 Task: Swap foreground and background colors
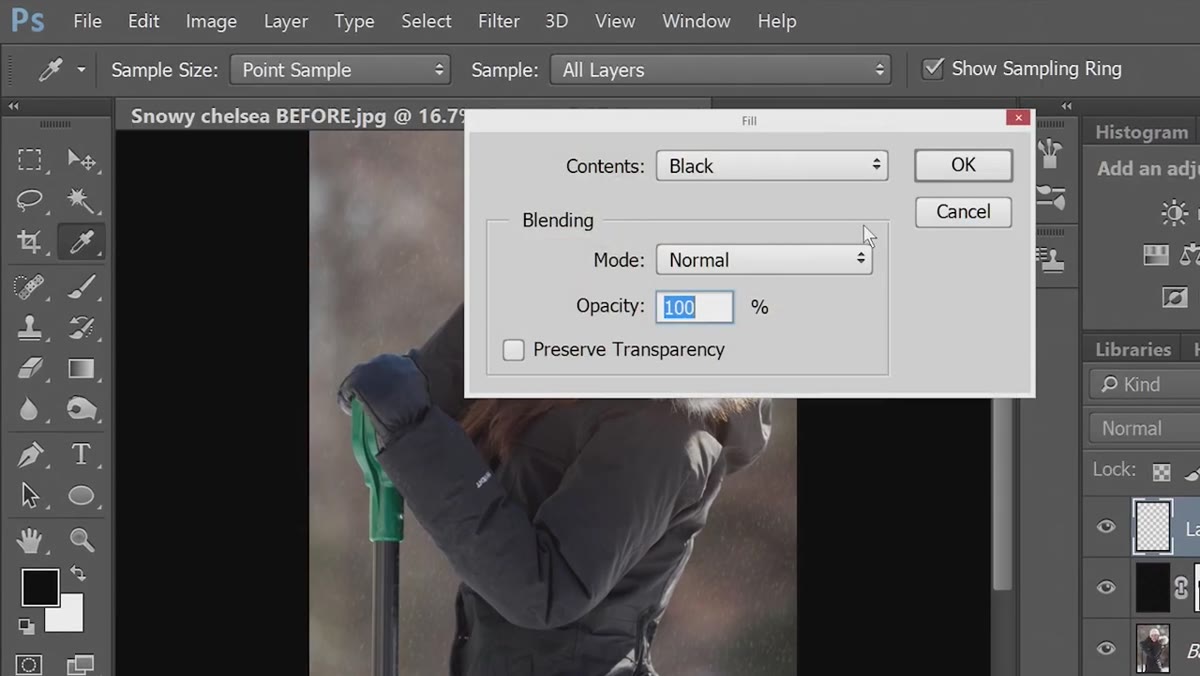point(77,574)
